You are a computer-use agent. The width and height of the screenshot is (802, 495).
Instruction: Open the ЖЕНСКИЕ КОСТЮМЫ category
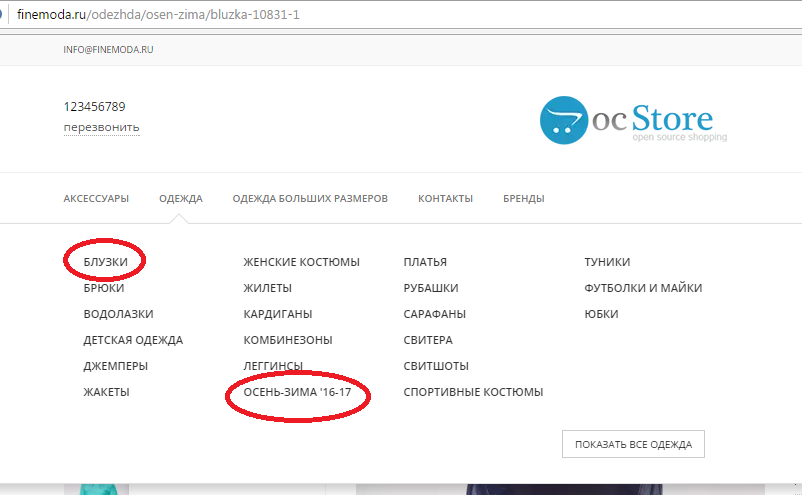(x=301, y=262)
